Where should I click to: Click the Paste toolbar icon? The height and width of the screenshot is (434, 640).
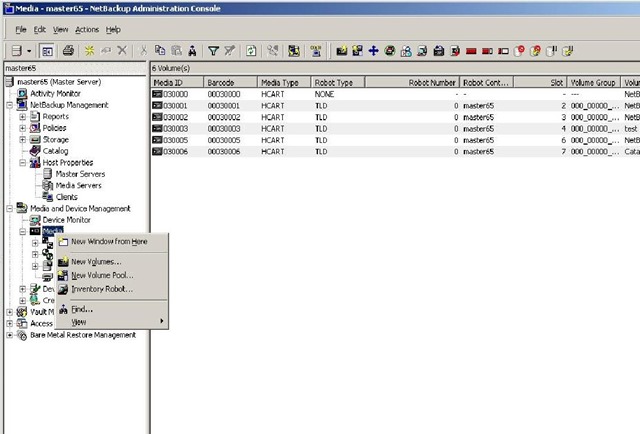pos(176,51)
